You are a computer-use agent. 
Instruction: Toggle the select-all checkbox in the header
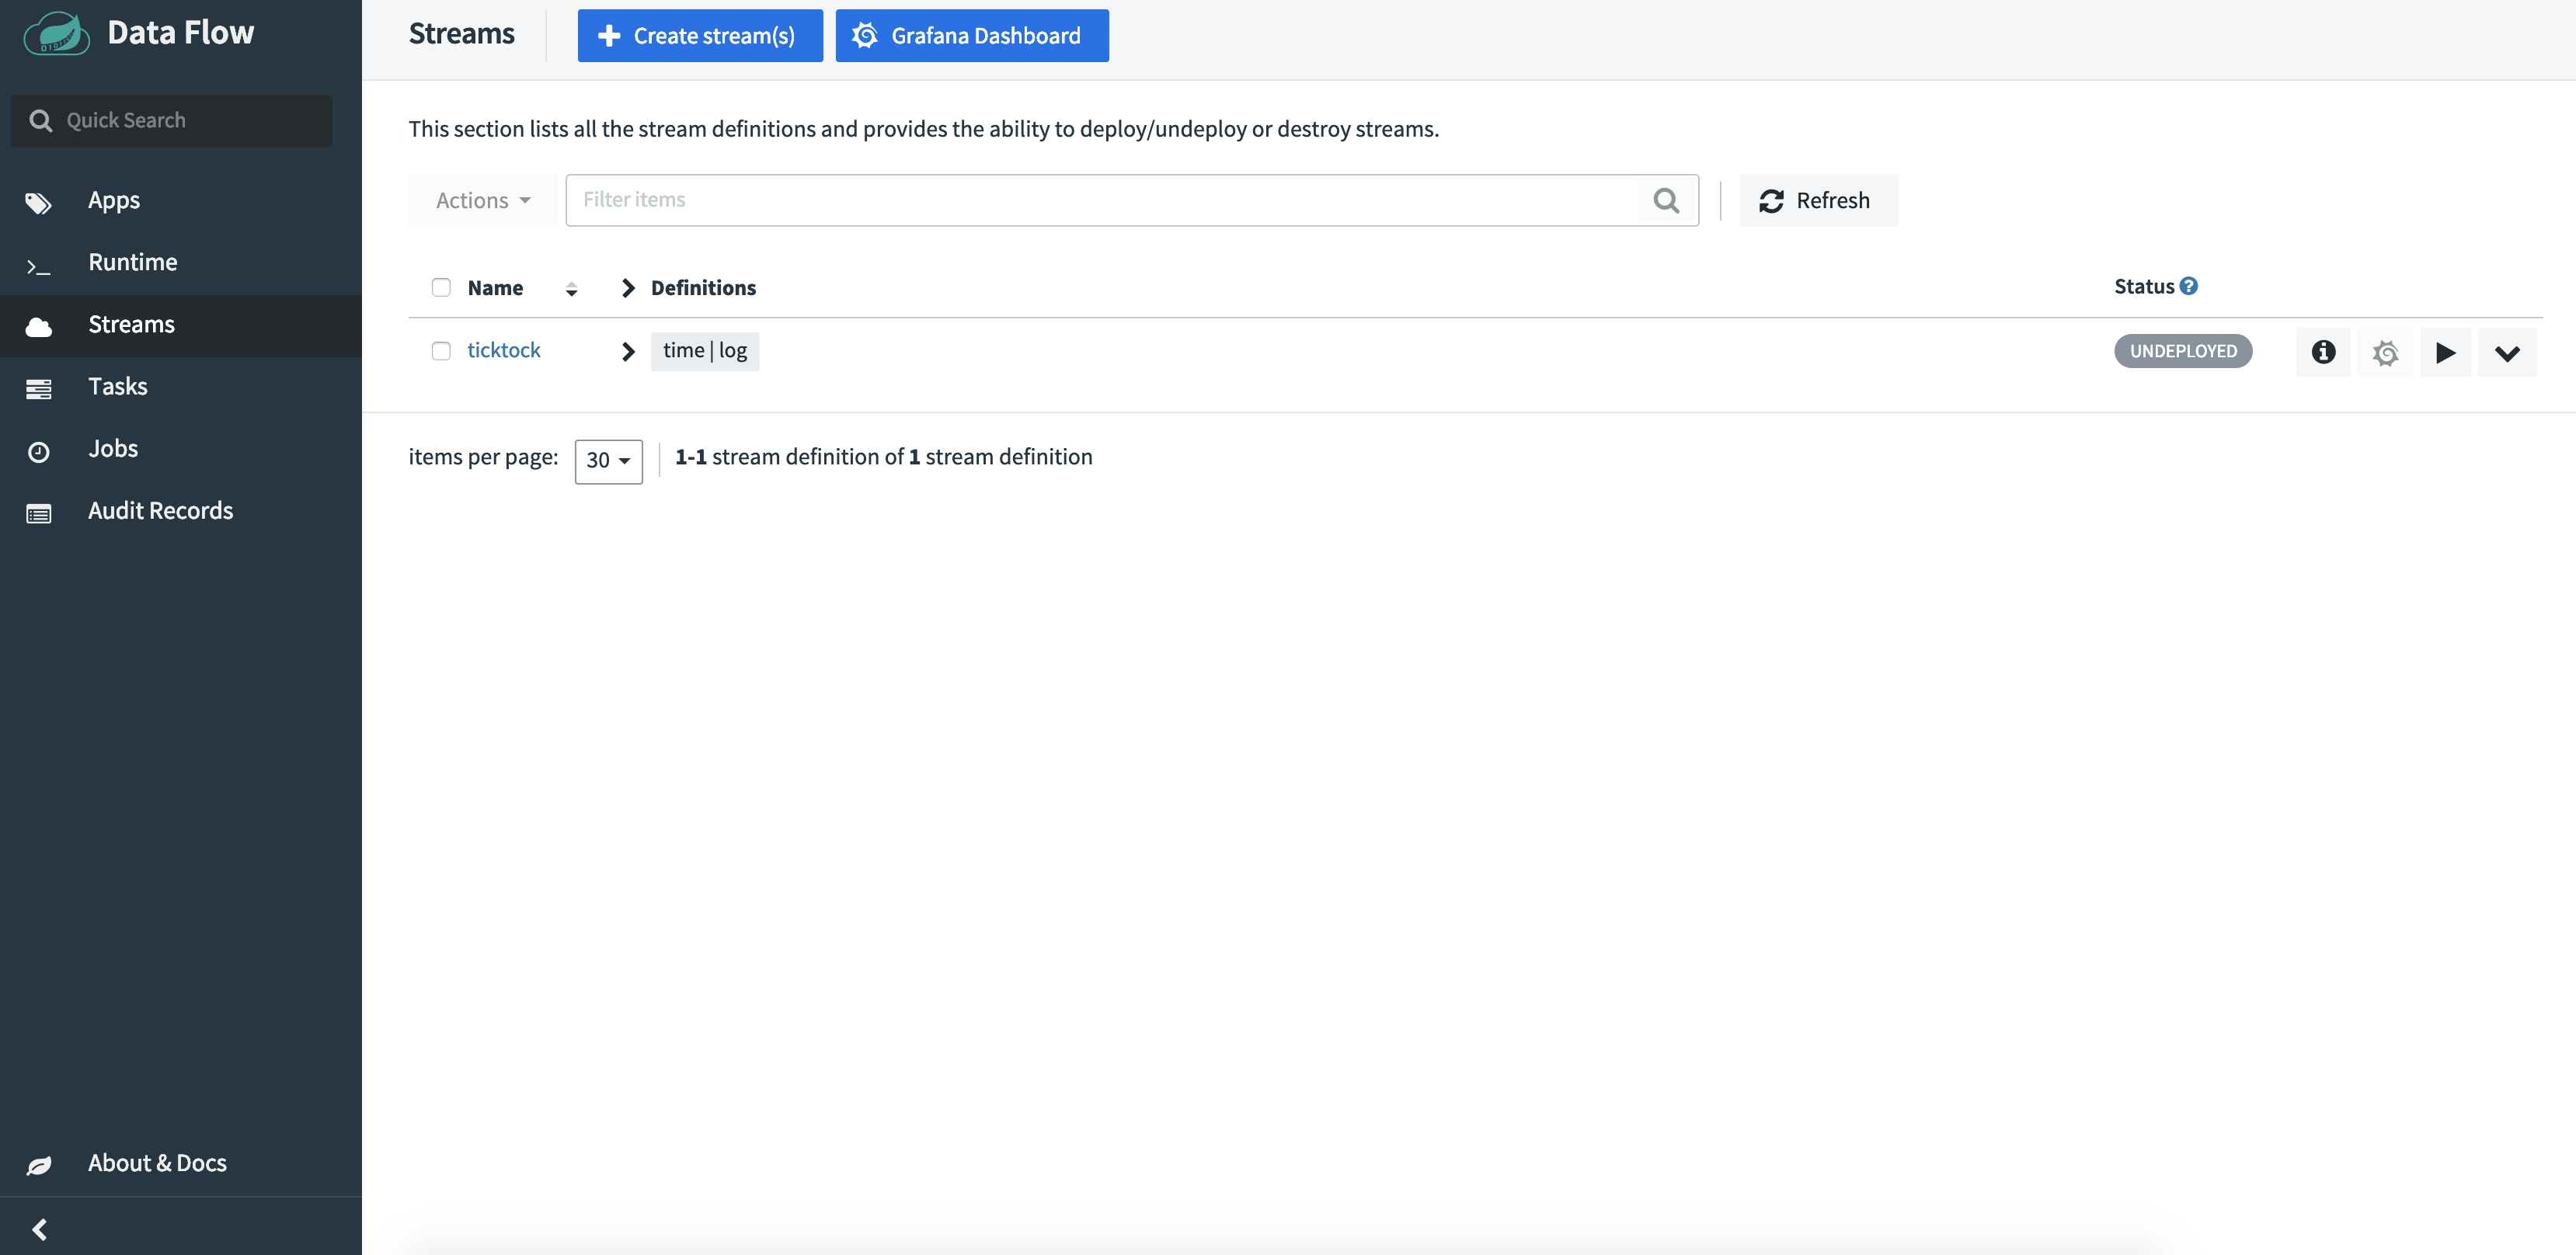tap(441, 288)
